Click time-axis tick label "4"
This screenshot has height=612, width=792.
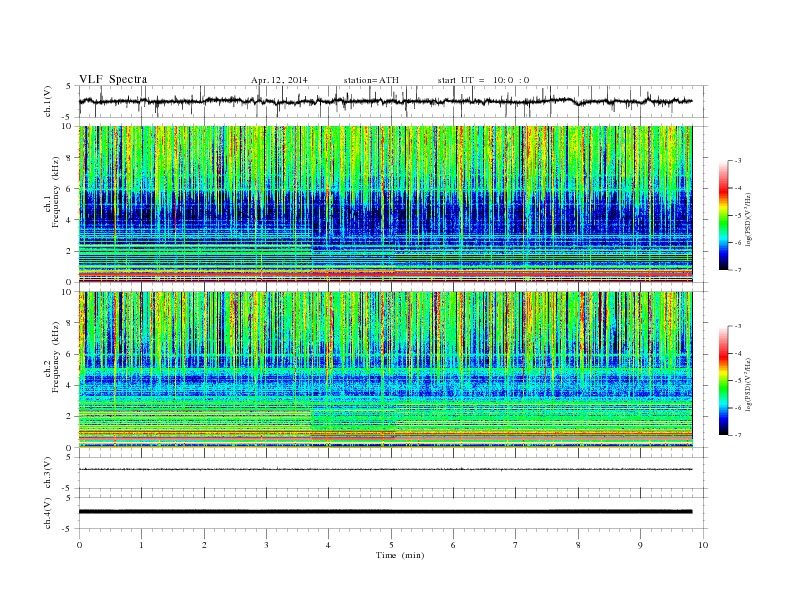pyautogui.click(x=328, y=545)
